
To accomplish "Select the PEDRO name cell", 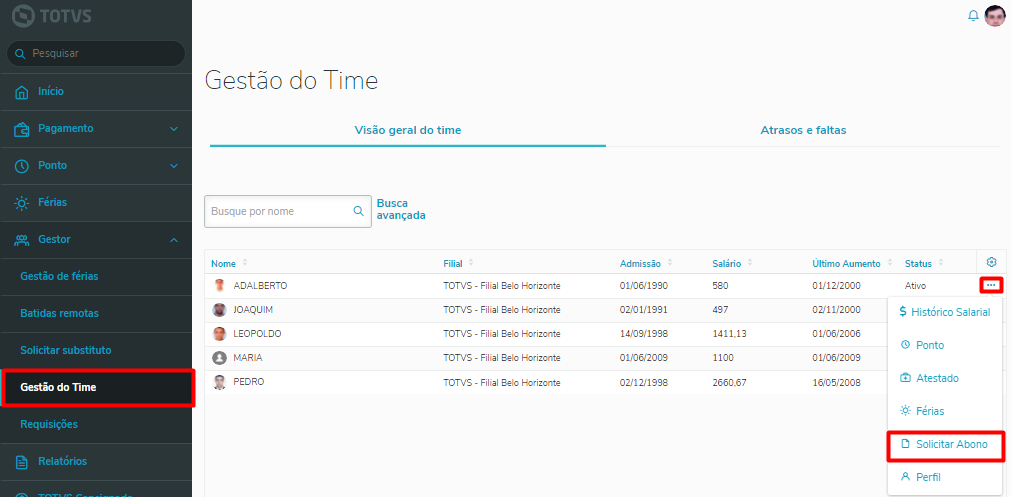I will coord(248,382).
